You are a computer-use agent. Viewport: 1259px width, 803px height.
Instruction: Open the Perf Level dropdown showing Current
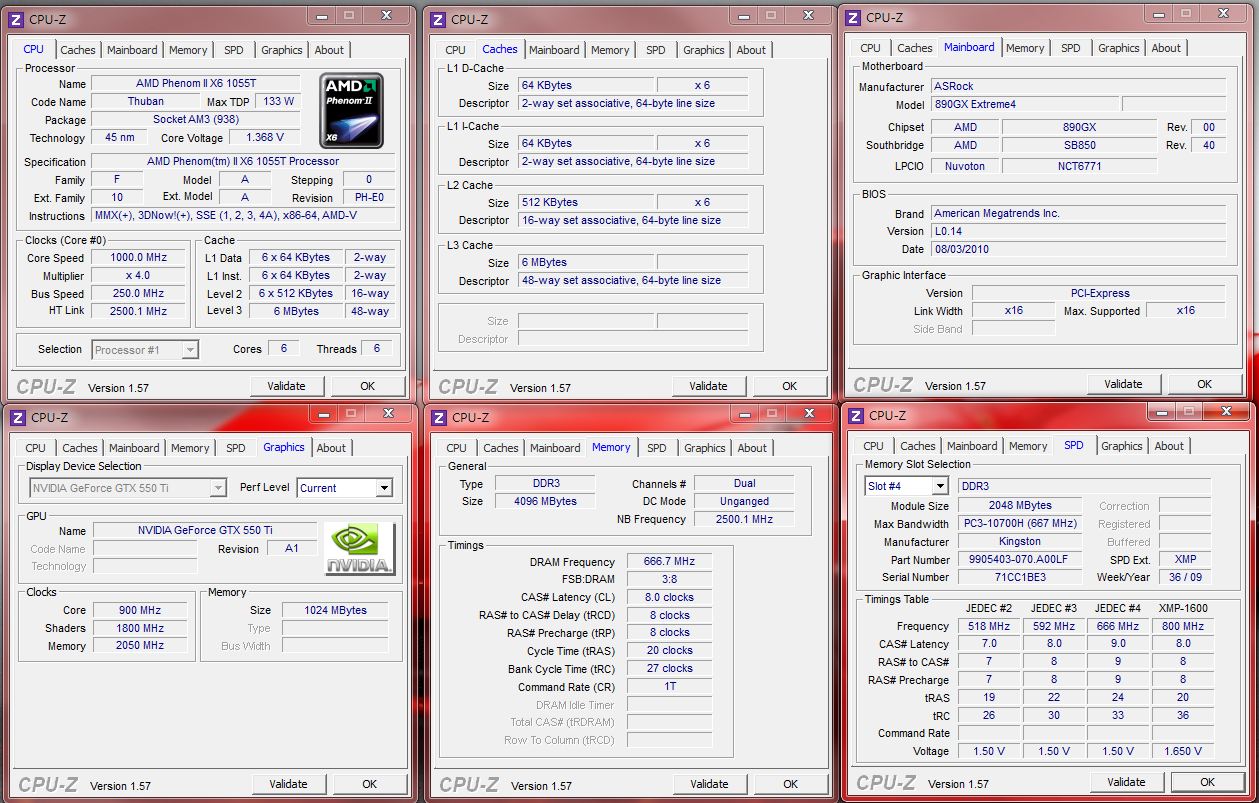[x=345, y=488]
